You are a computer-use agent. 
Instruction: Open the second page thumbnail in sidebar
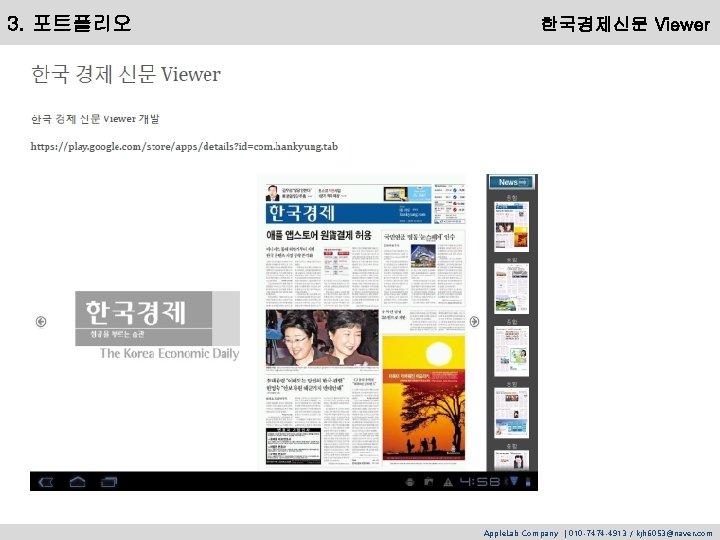[512, 288]
